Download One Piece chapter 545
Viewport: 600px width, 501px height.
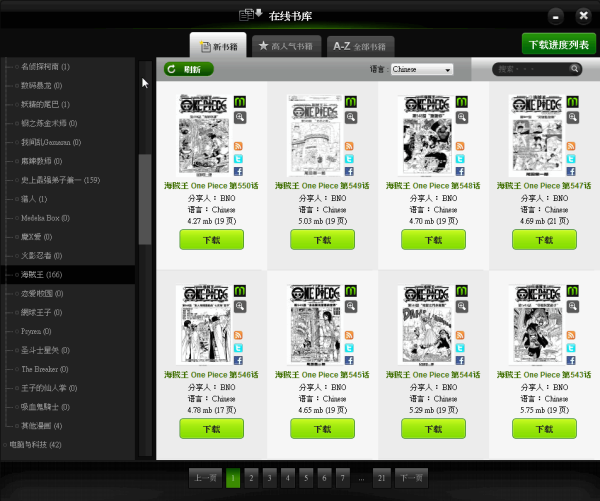(x=323, y=429)
